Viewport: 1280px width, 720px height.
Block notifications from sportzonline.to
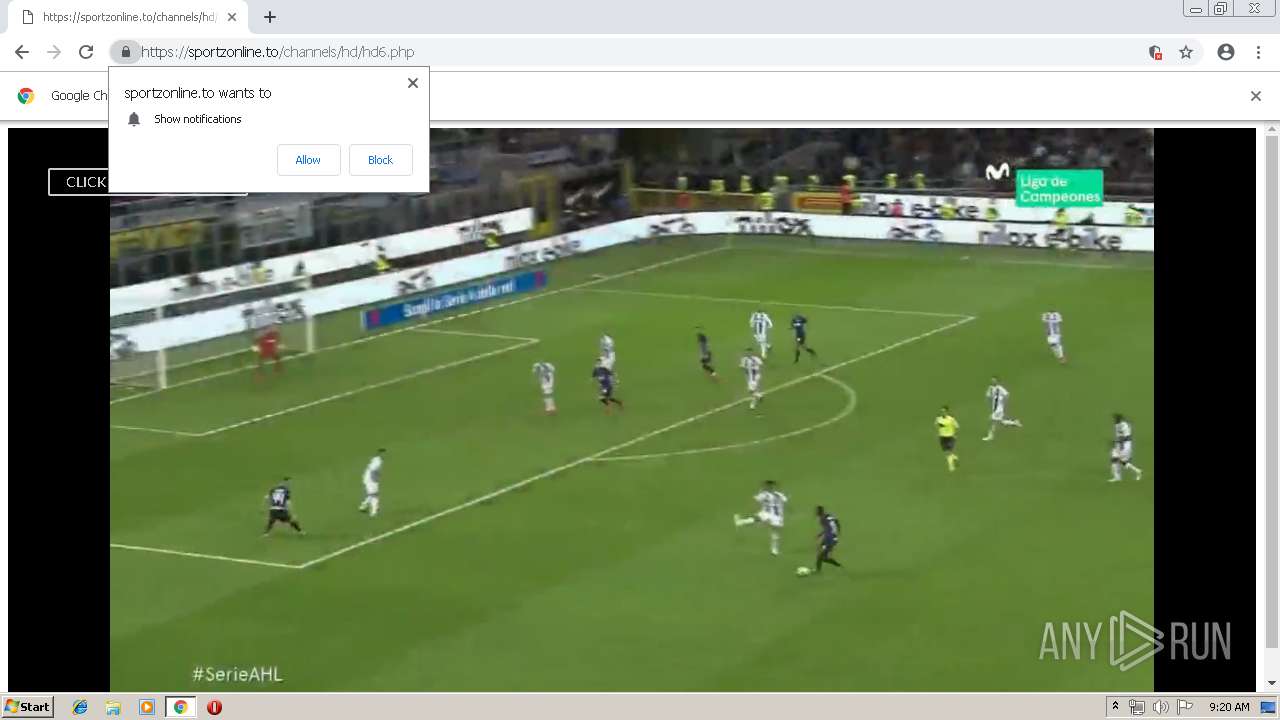pos(380,160)
